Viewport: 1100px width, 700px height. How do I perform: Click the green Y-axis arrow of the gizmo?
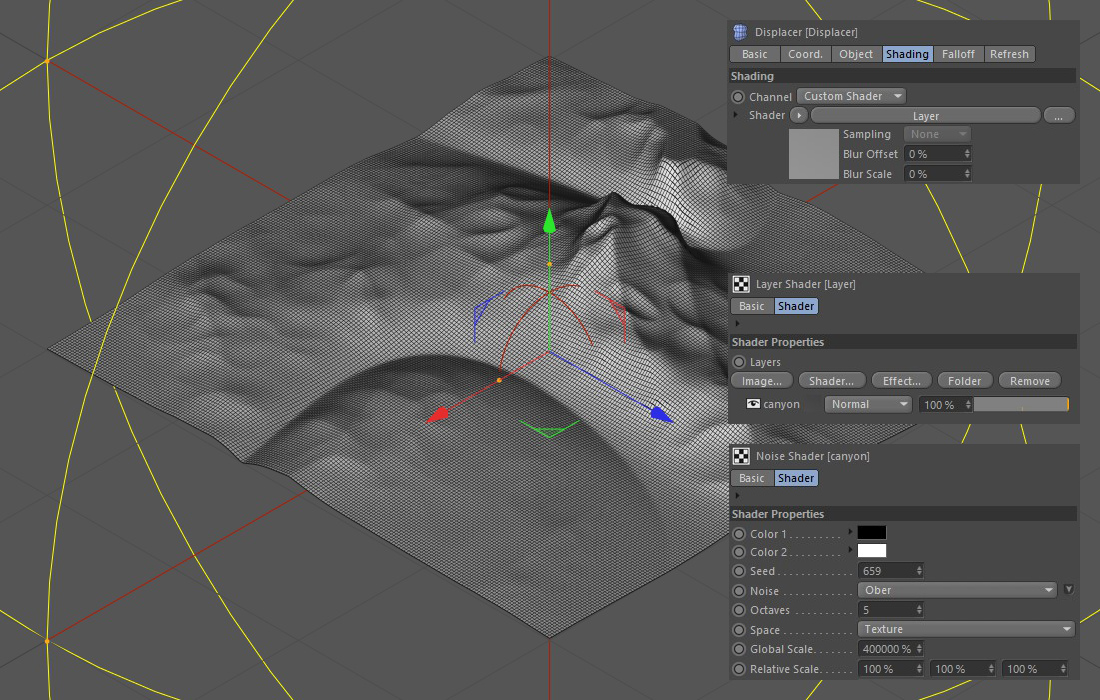pos(548,222)
